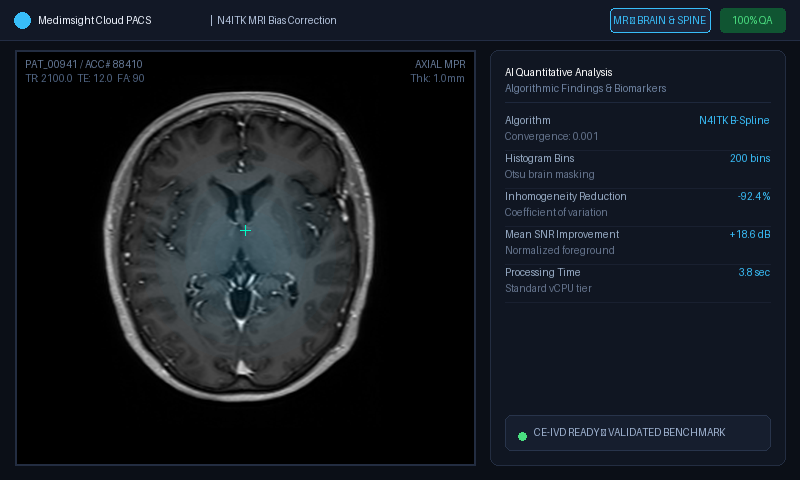The image size is (800, 480).
Task: Select the 'N4ITK MRI Bias Correction' header label
Action: click(x=277, y=20)
